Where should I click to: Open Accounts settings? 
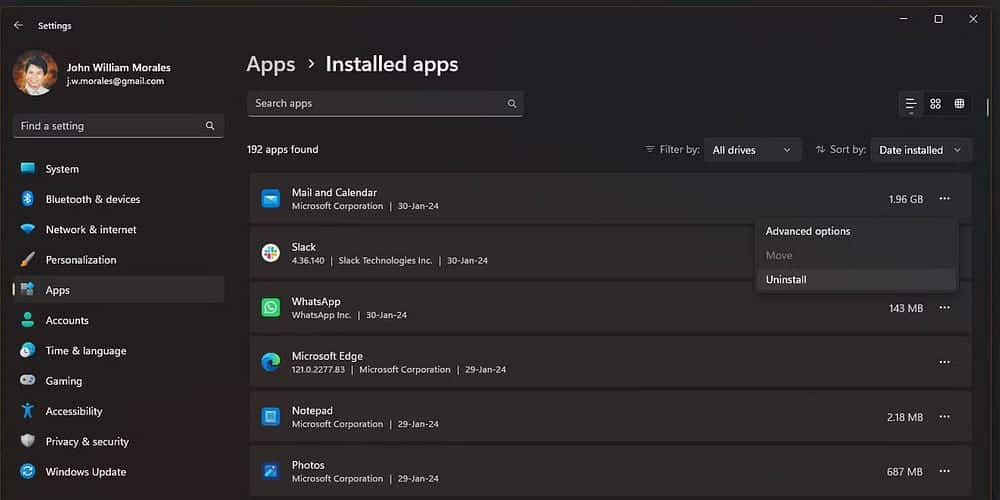click(119, 320)
